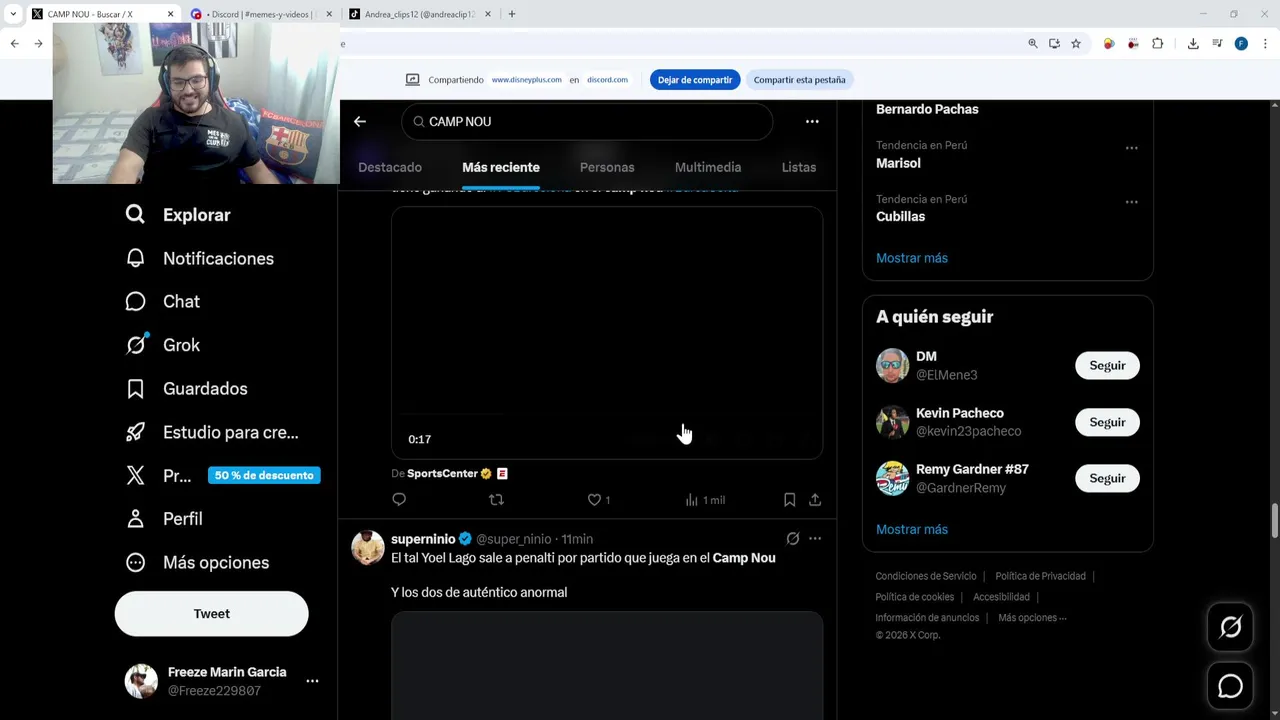Follow Remy Gardner #87
The image size is (1280, 720).
tap(1107, 479)
